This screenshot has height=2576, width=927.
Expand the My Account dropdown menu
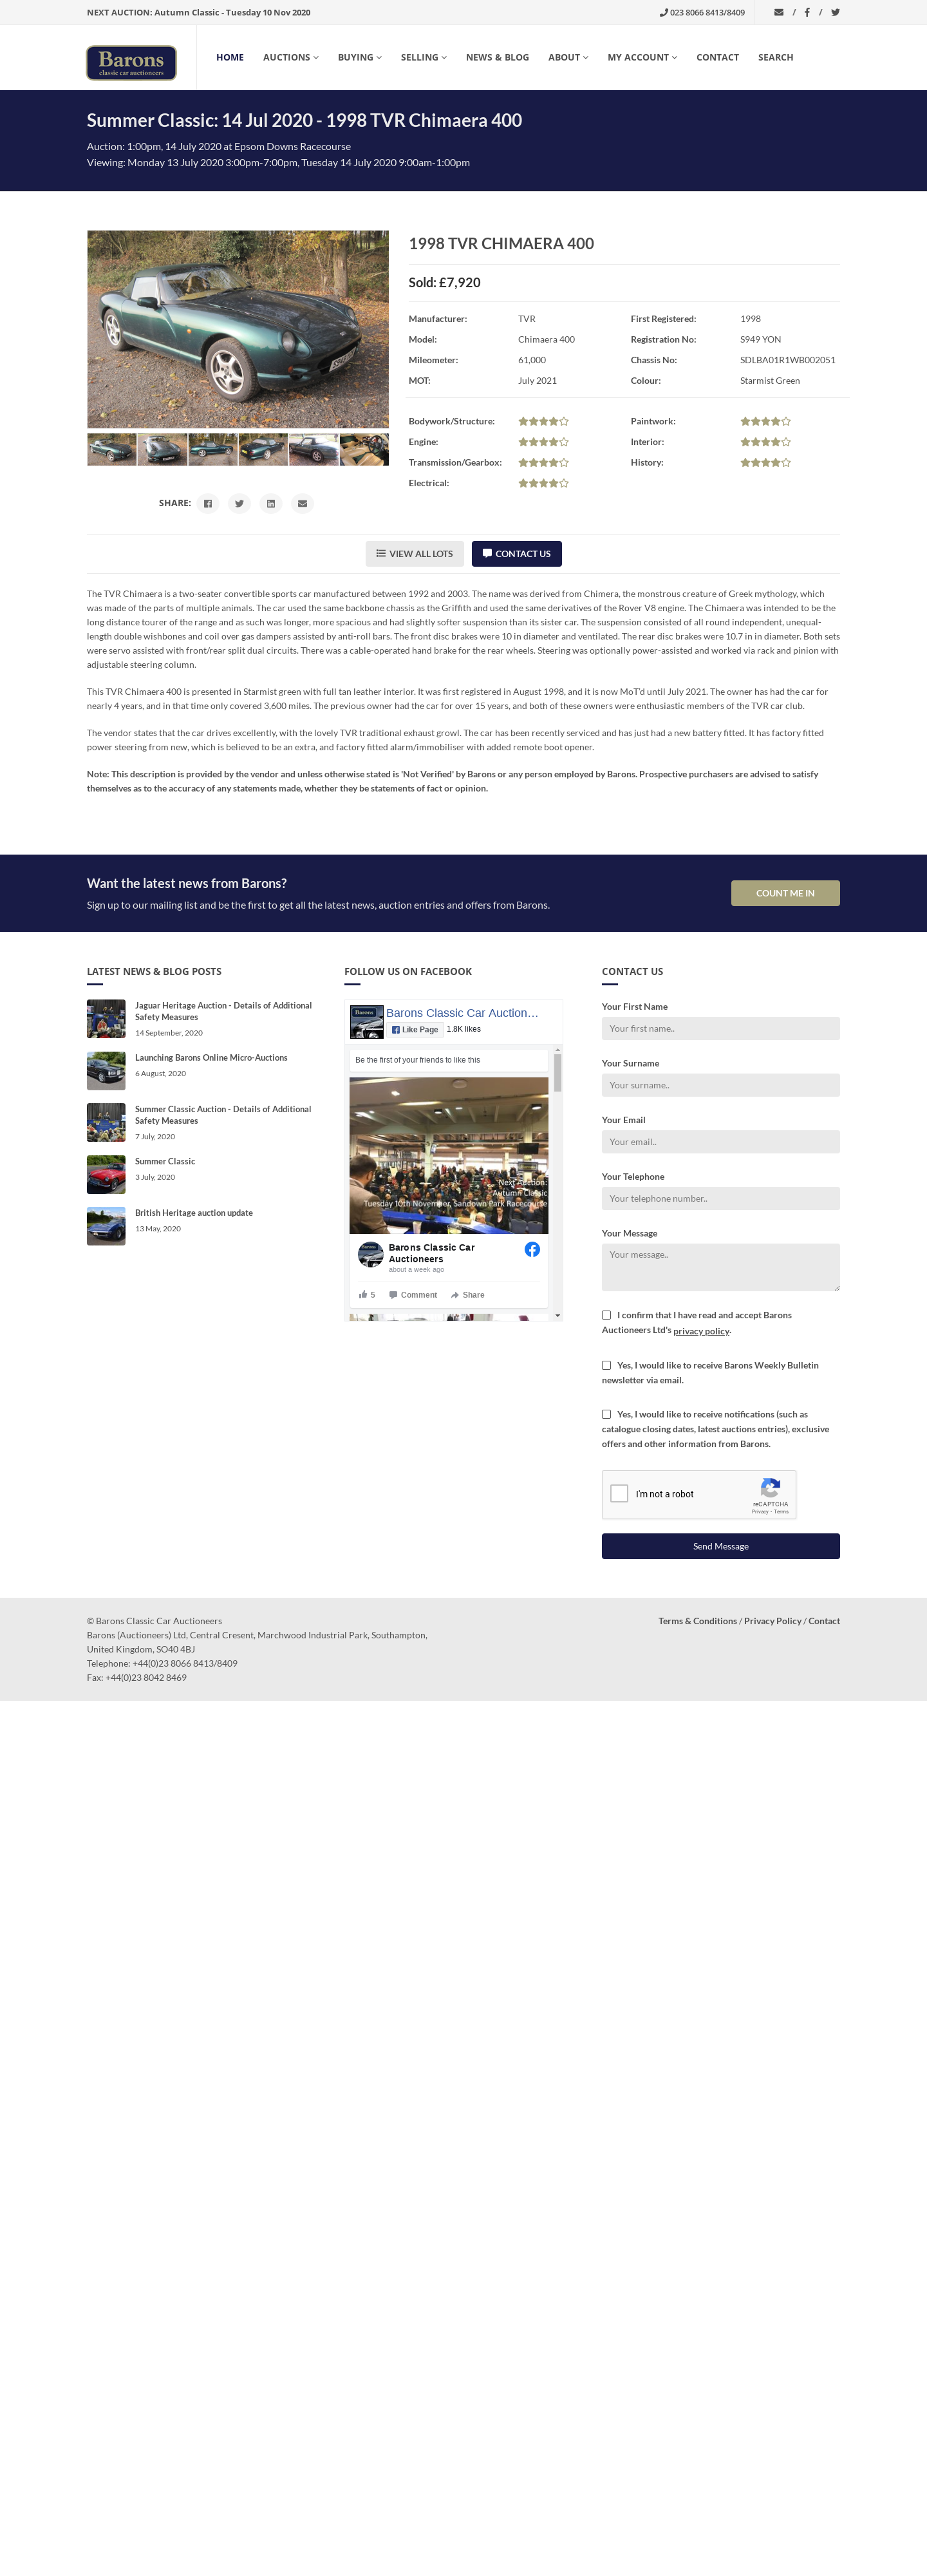[642, 57]
